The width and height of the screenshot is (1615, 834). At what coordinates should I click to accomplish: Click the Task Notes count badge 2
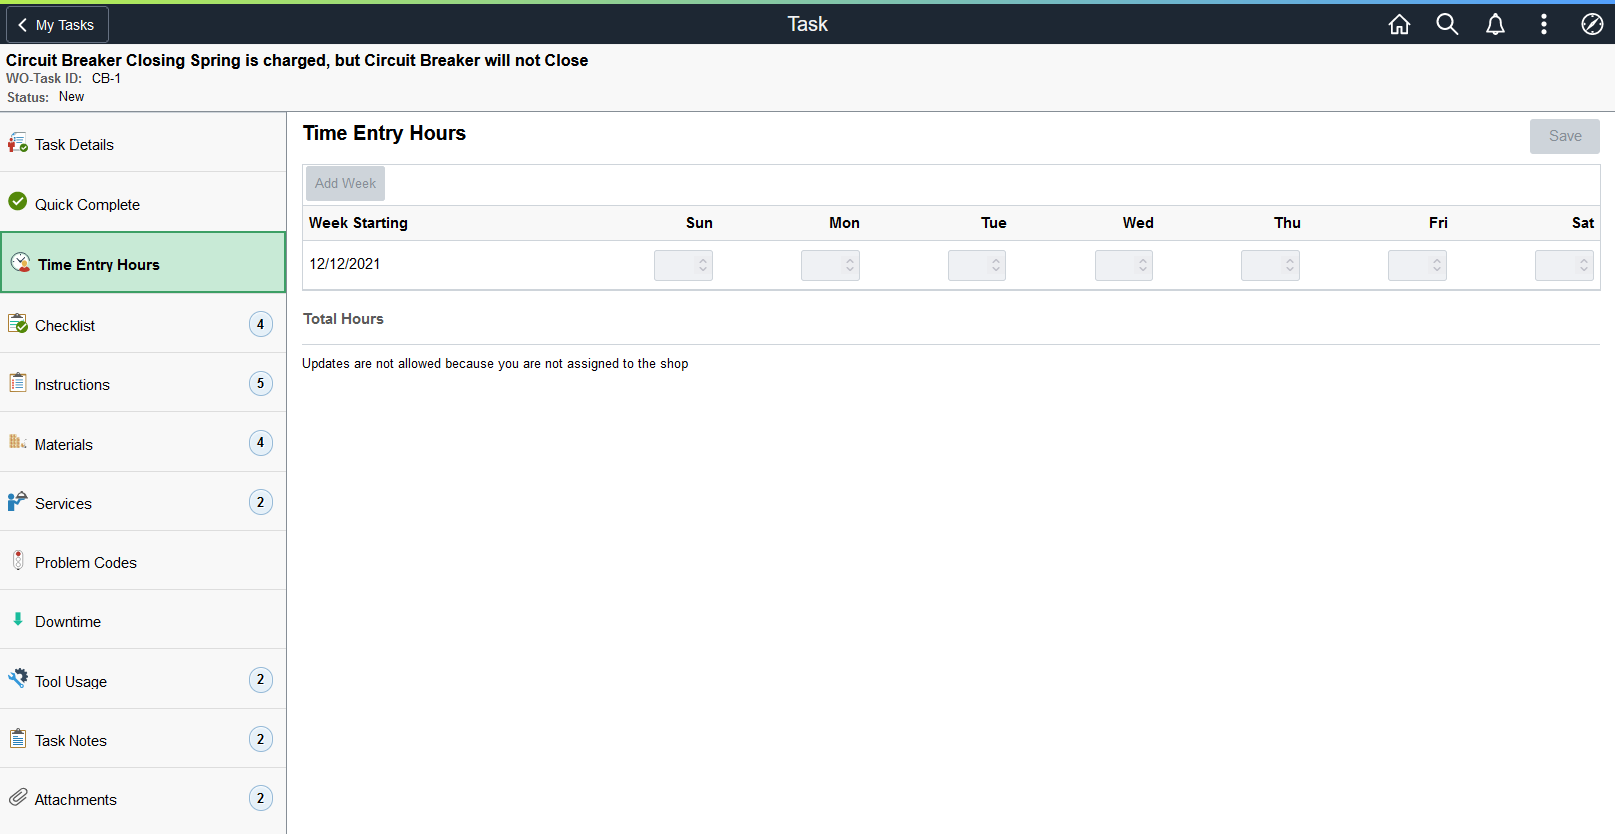pos(261,739)
